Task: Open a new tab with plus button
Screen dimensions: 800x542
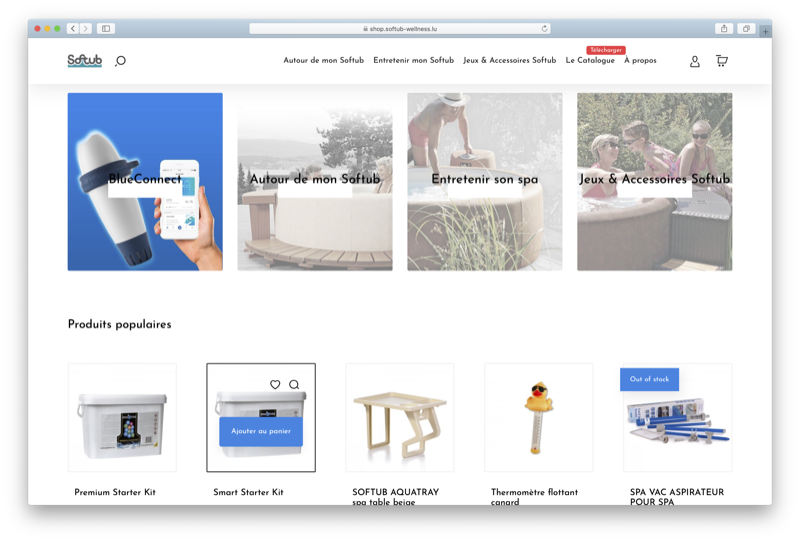Action: [x=765, y=32]
